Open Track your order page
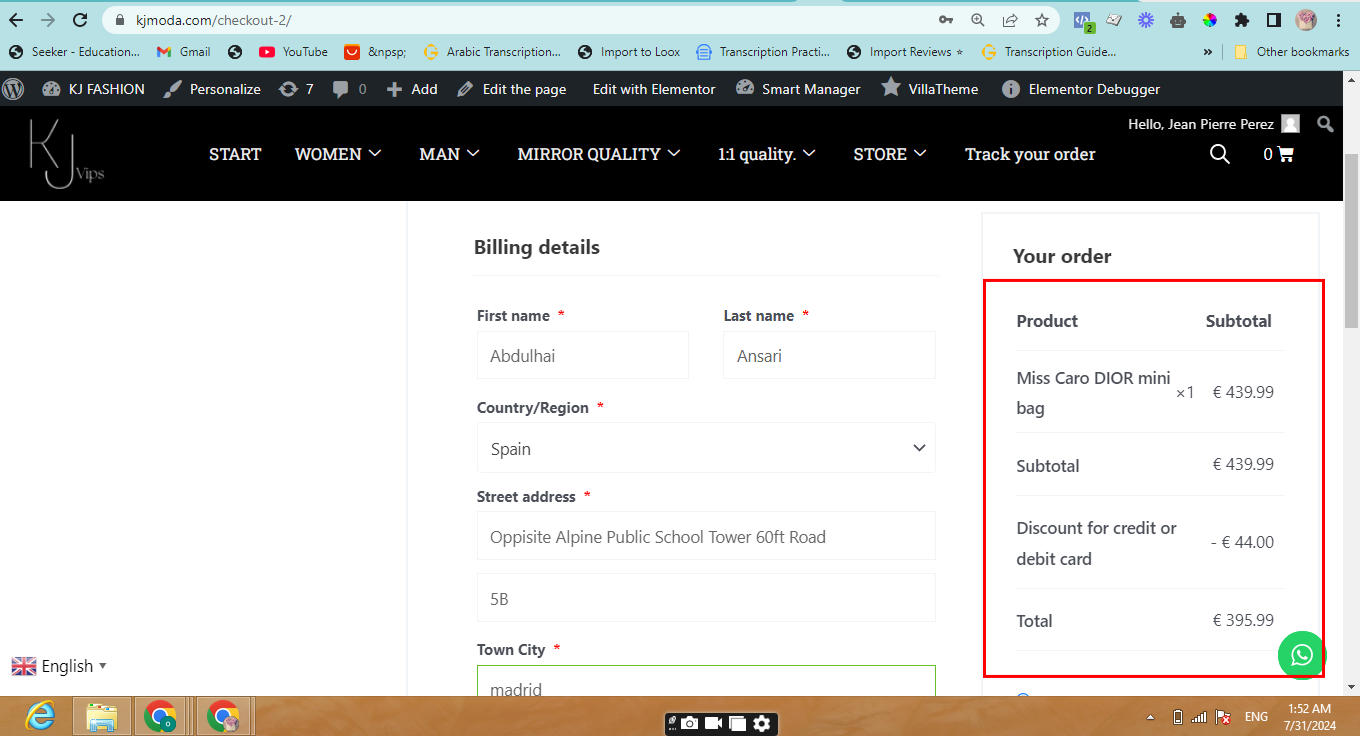This screenshot has width=1360, height=736. [1030, 154]
